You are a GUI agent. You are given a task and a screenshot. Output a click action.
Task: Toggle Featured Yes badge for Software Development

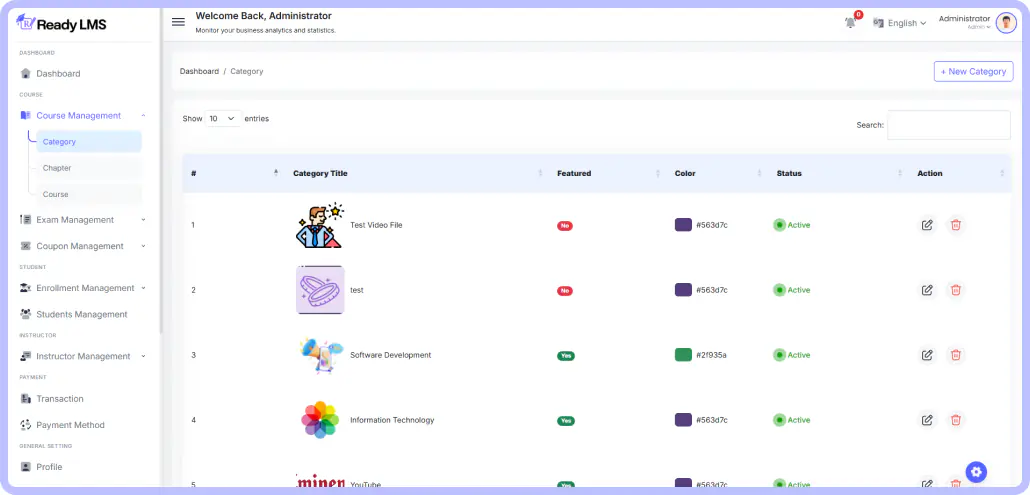pyautogui.click(x=566, y=356)
